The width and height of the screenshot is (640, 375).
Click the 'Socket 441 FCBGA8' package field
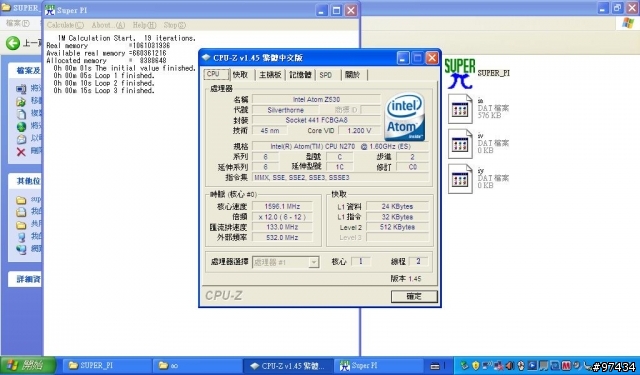(316, 120)
